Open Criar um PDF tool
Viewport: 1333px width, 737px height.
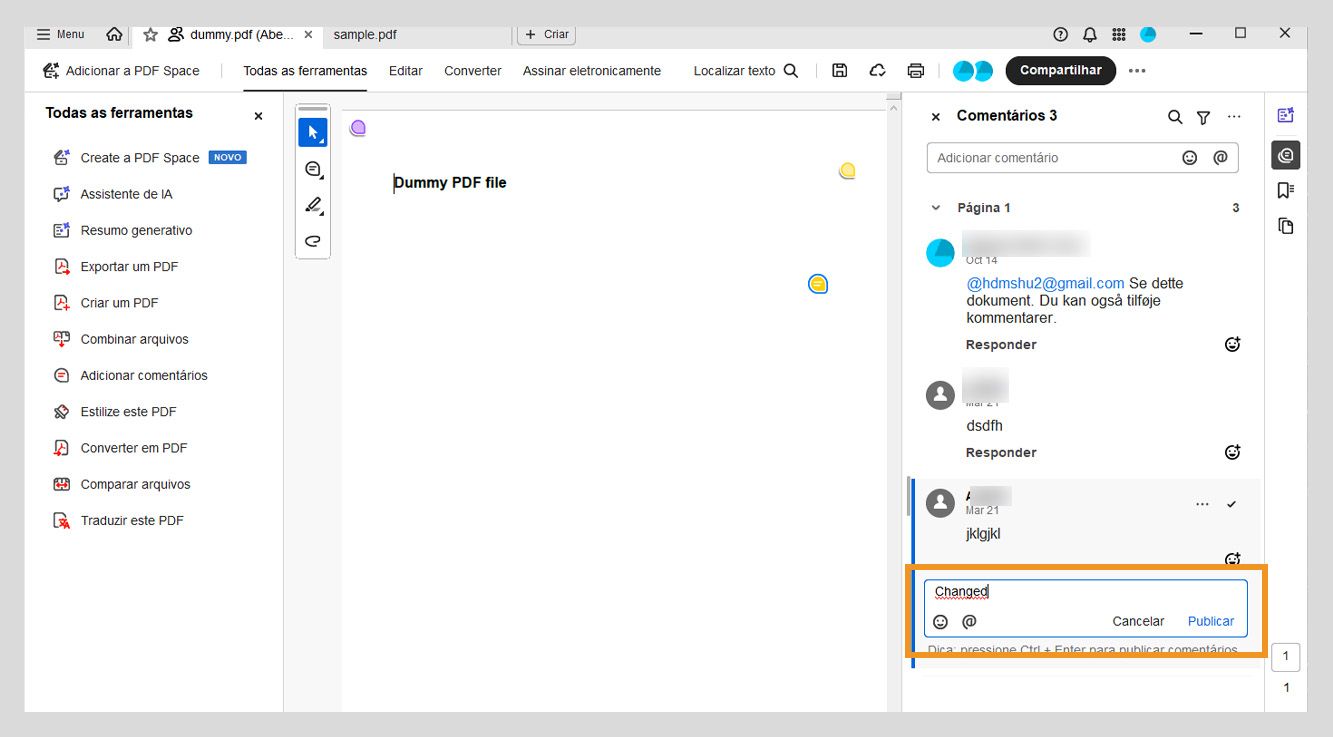106,303
